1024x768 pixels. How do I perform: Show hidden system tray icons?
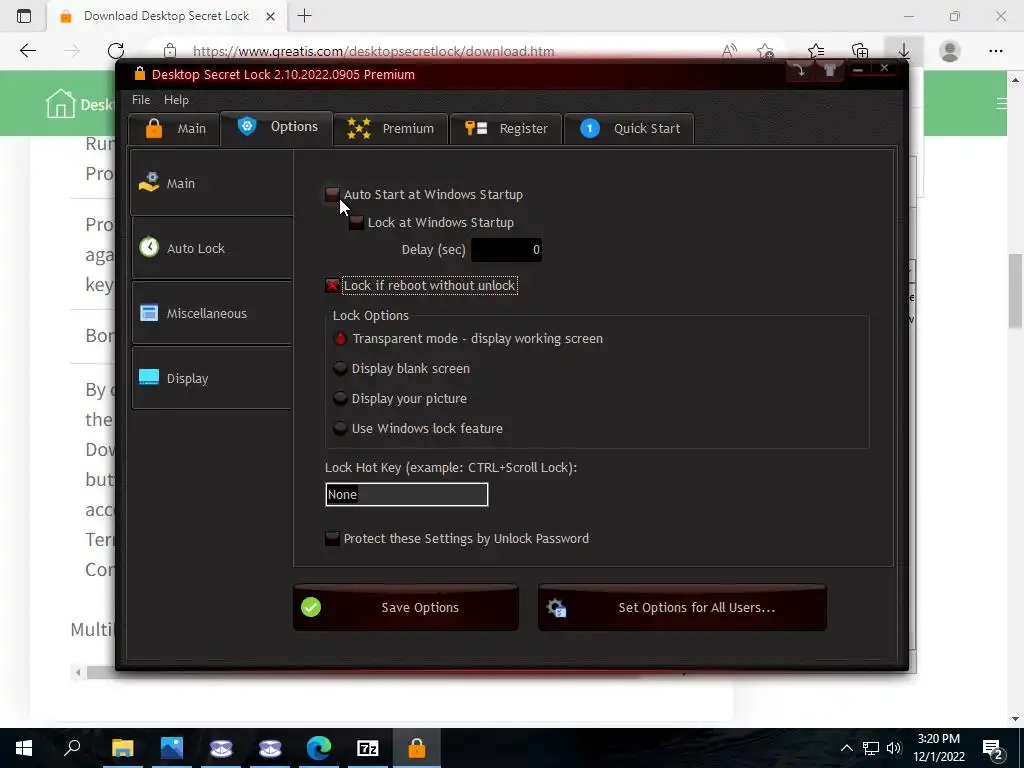point(846,748)
